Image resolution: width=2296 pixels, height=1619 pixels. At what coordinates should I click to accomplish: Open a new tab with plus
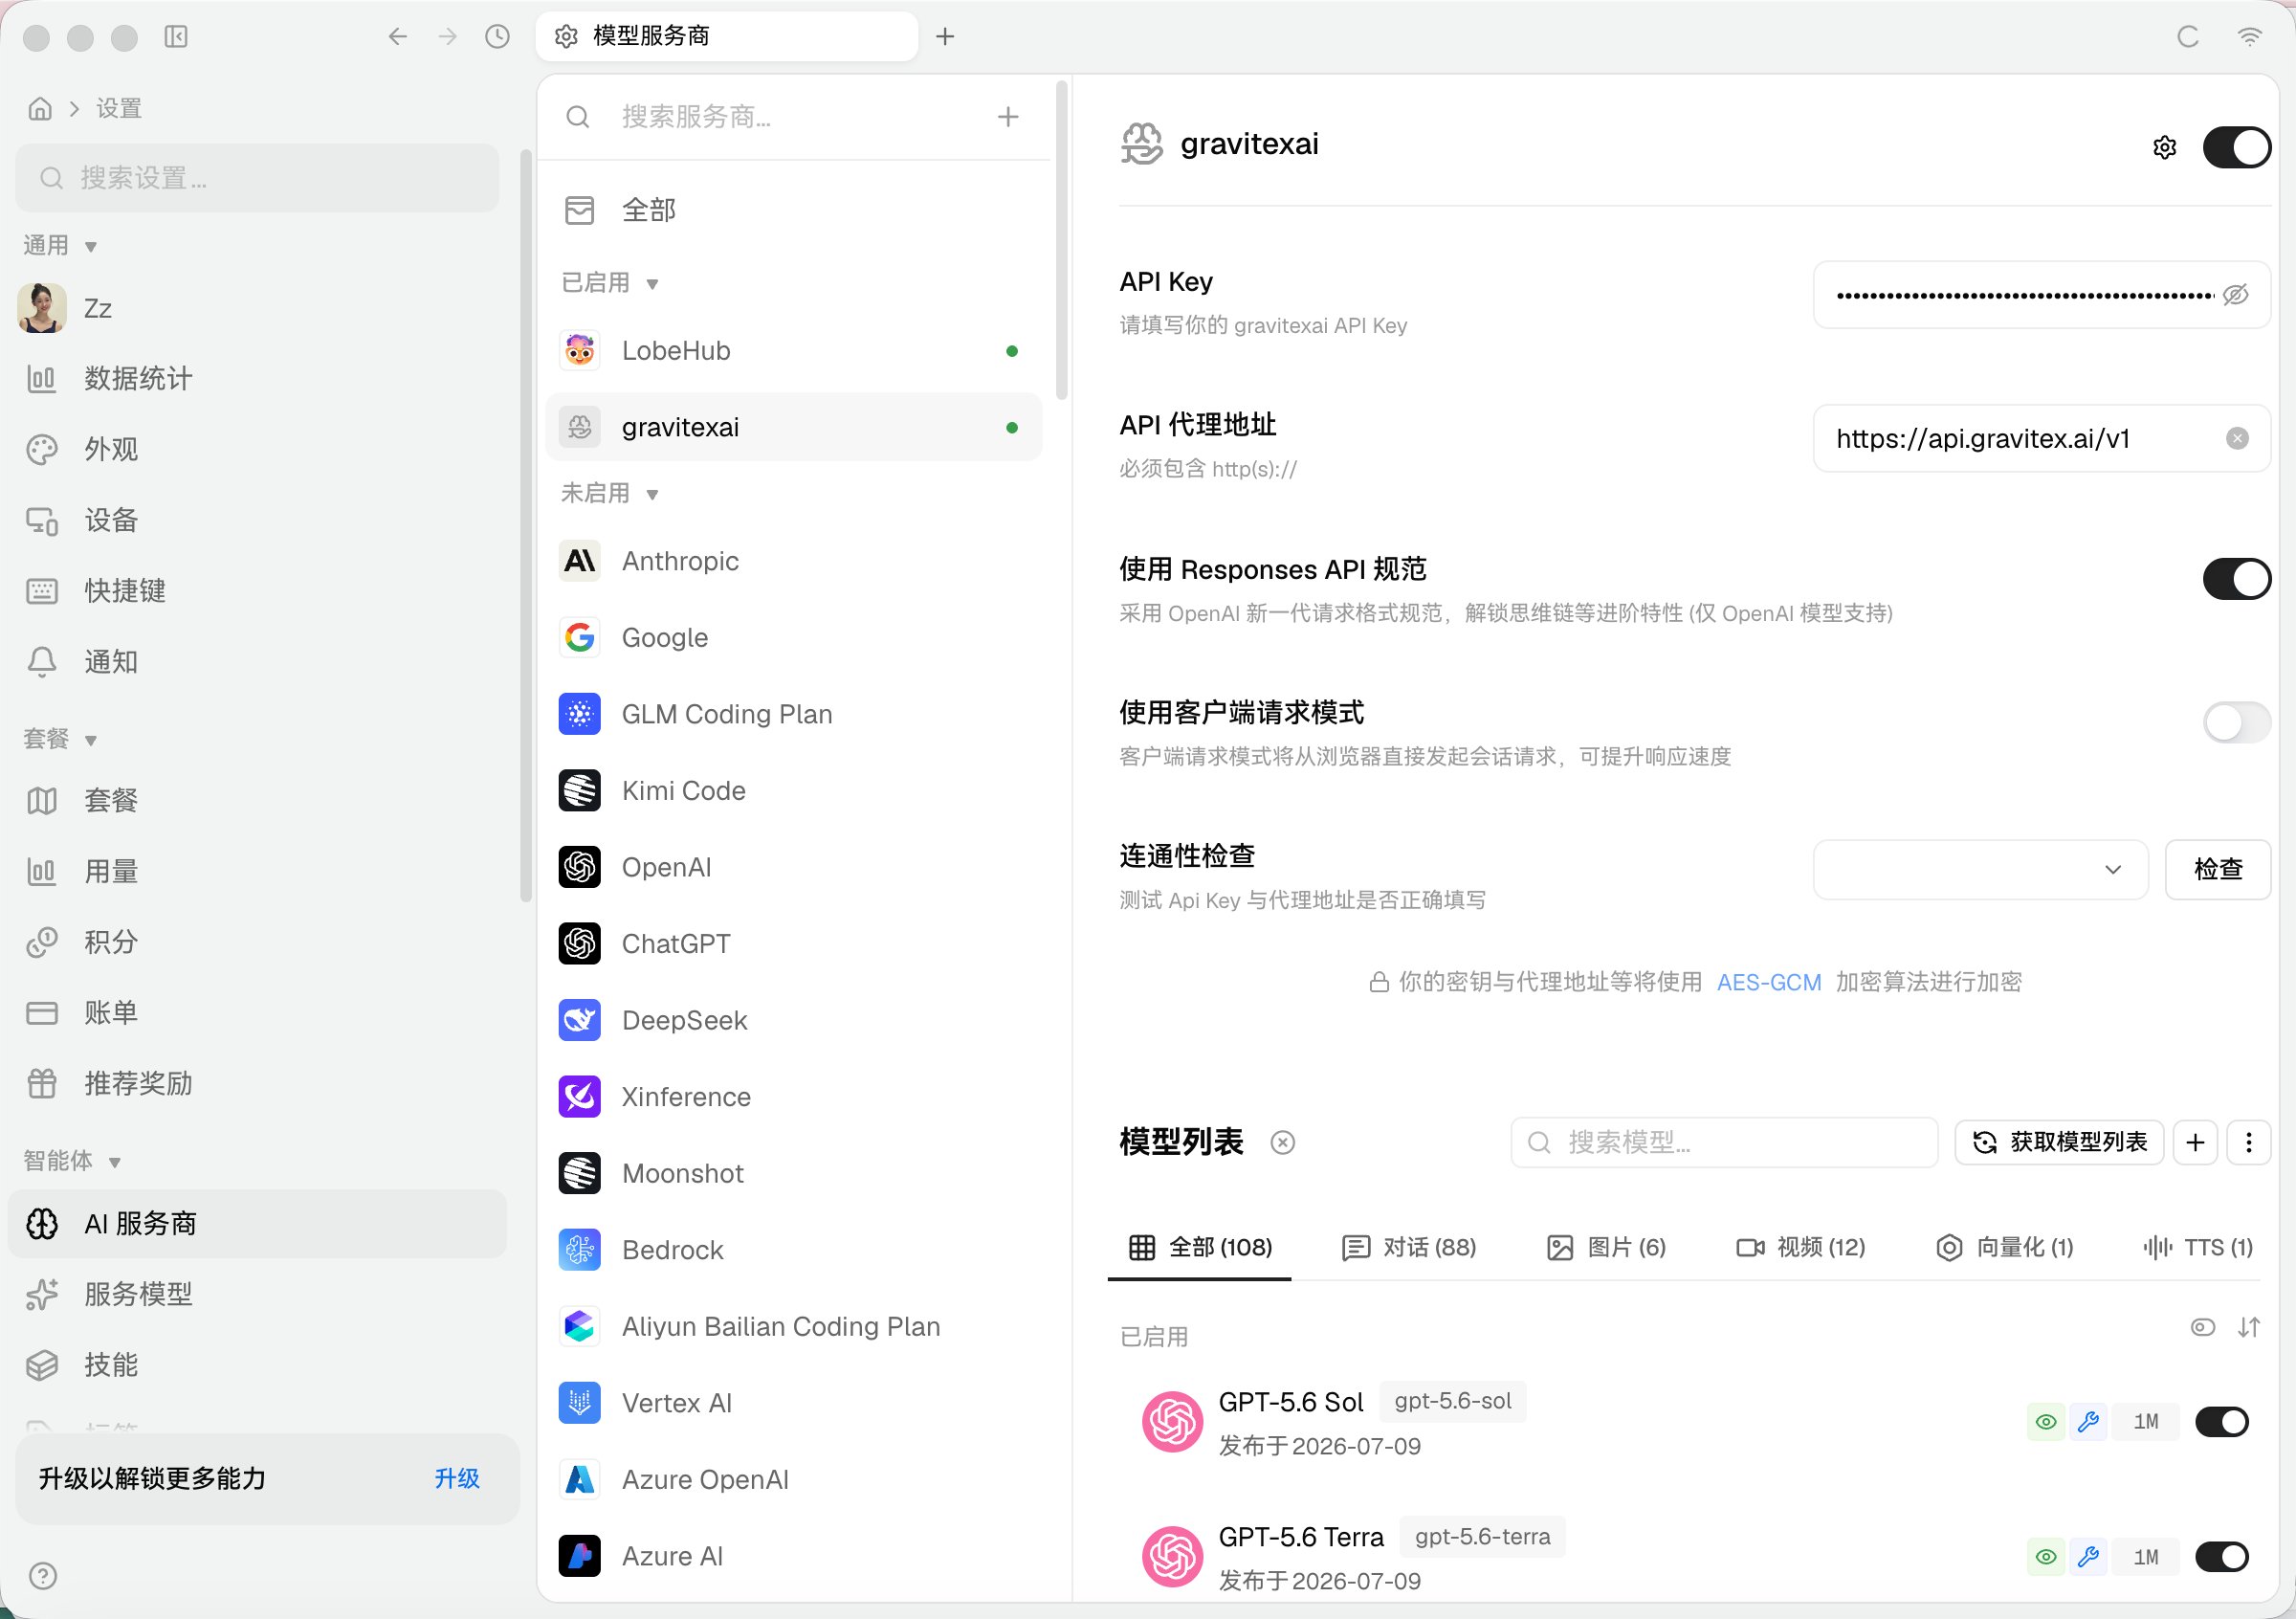pyautogui.click(x=945, y=37)
